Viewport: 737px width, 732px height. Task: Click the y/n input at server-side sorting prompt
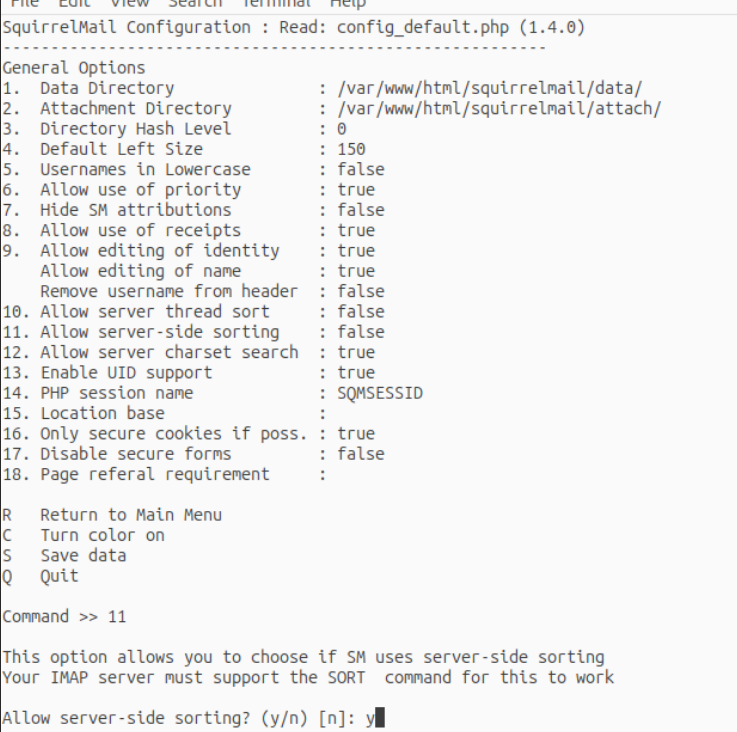(375, 718)
